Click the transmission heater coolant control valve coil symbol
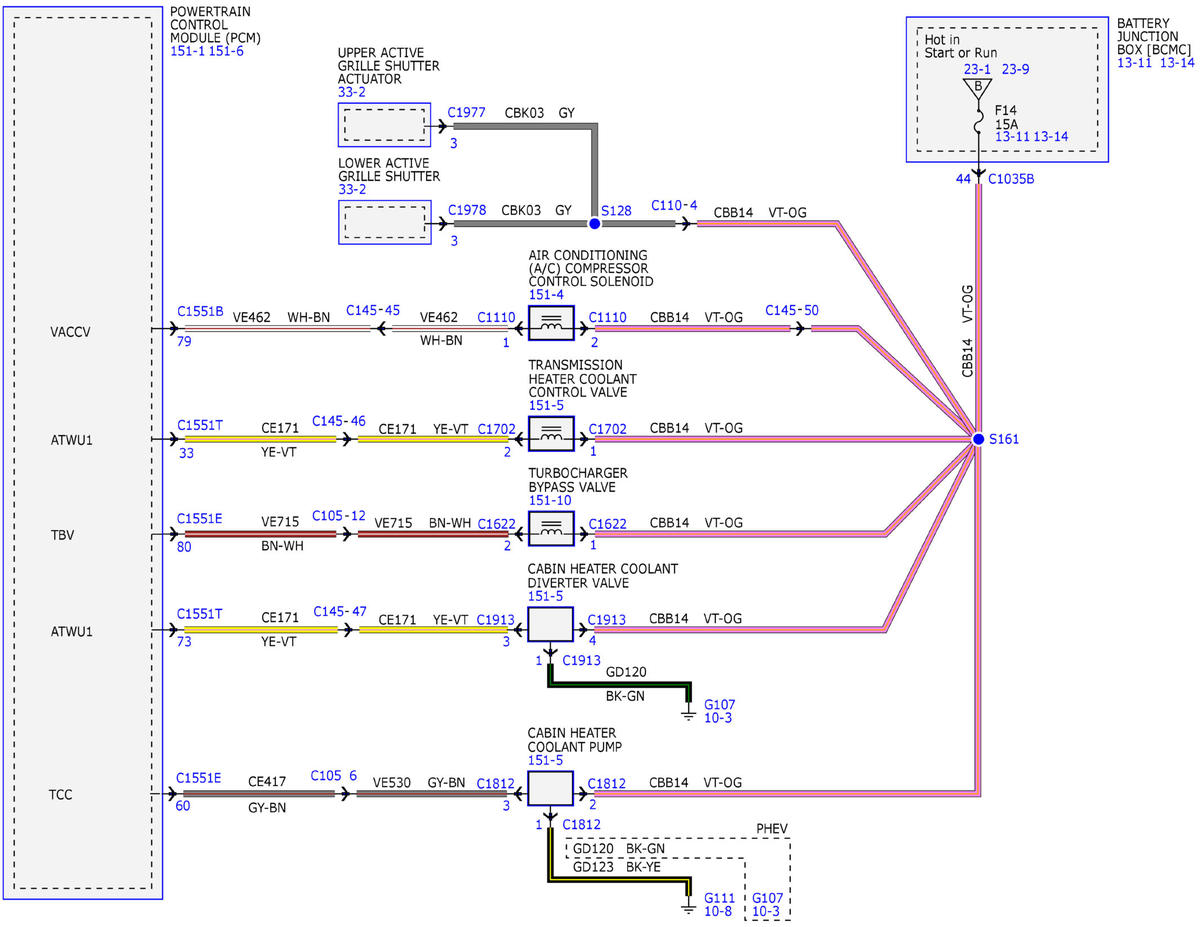The height and width of the screenshot is (927, 1200). pos(551,433)
